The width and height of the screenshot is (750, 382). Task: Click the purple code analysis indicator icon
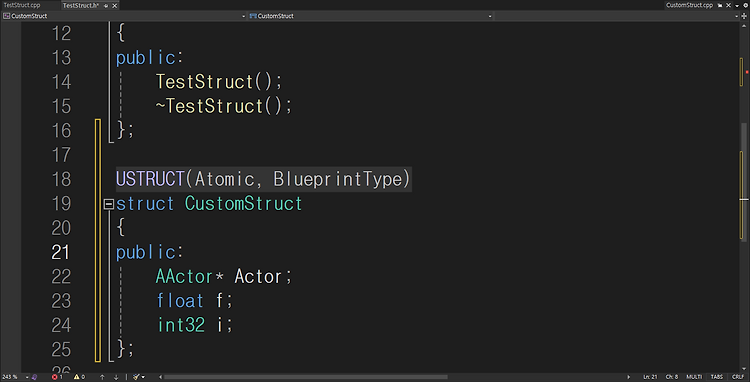(34, 377)
